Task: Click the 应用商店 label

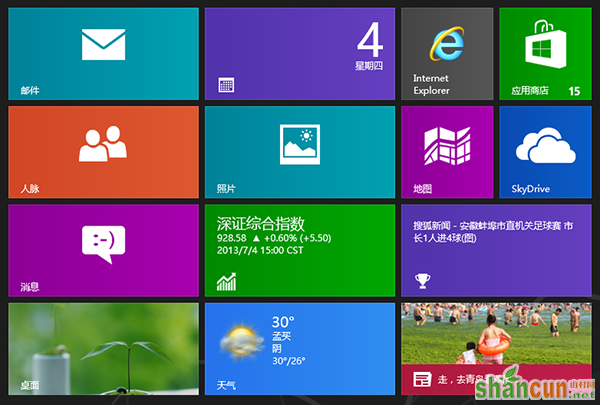Action: tap(530, 90)
